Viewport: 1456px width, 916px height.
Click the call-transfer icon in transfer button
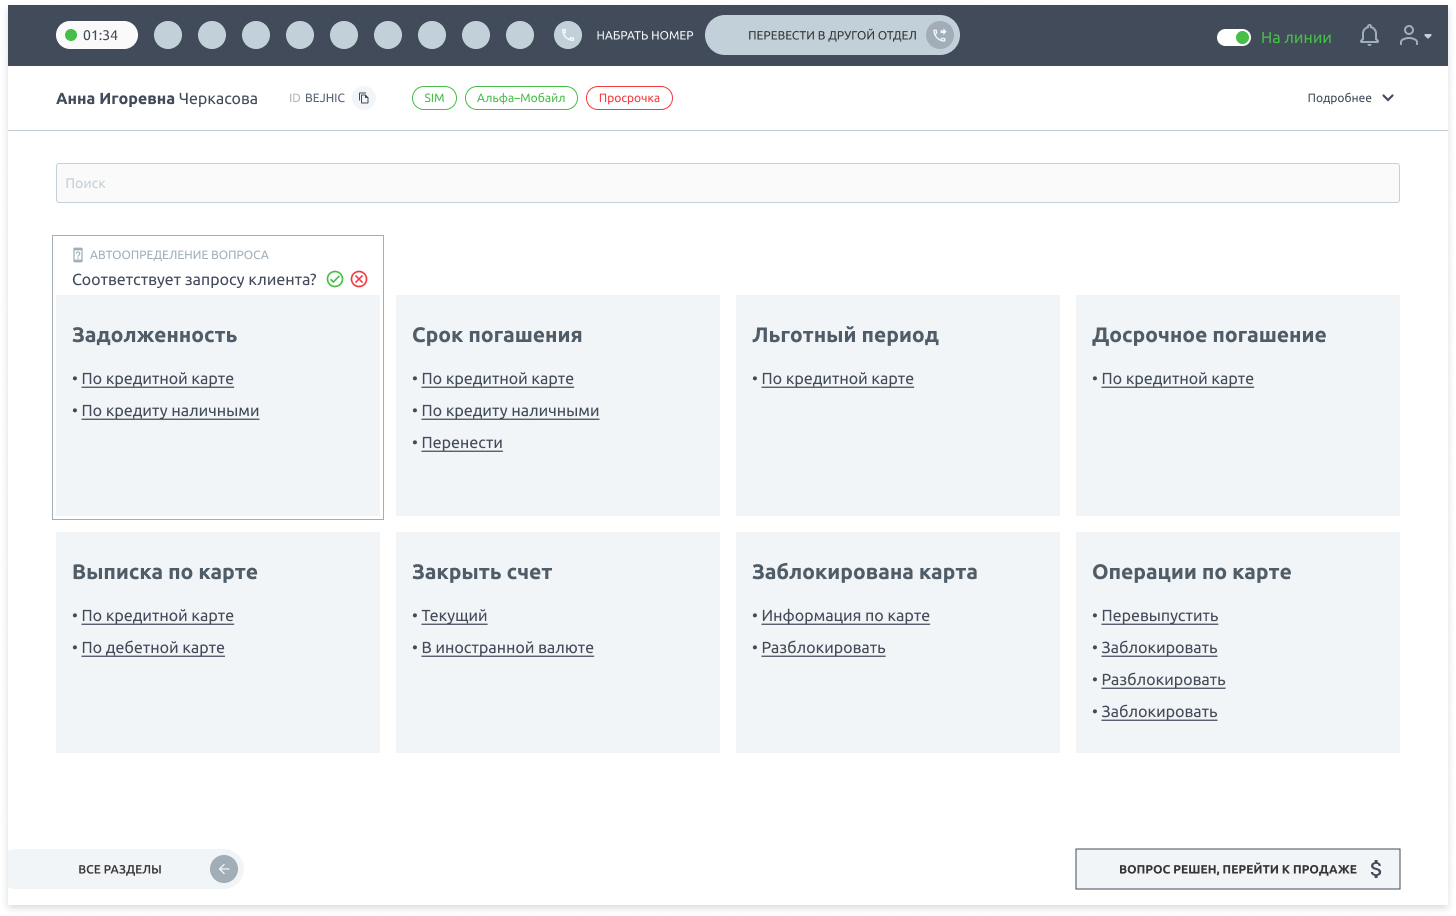coord(940,35)
